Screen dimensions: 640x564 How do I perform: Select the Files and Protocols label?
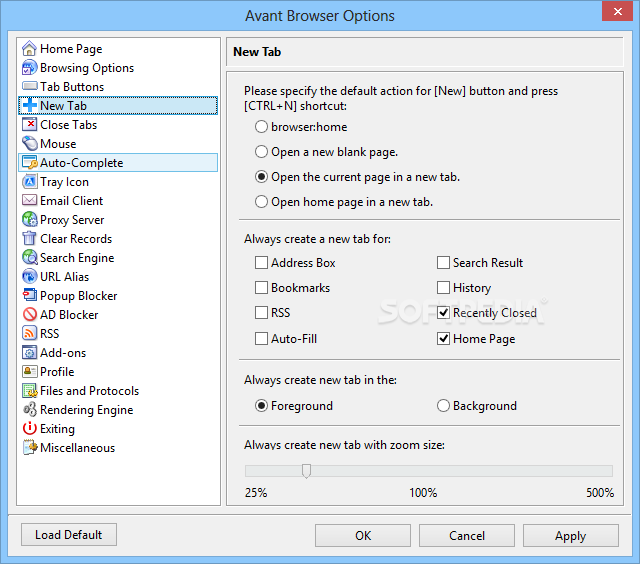pyautogui.click(x=89, y=391)
